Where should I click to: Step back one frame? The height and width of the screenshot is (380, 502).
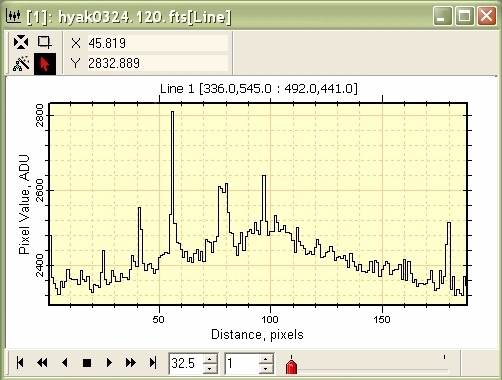(65, 362)
